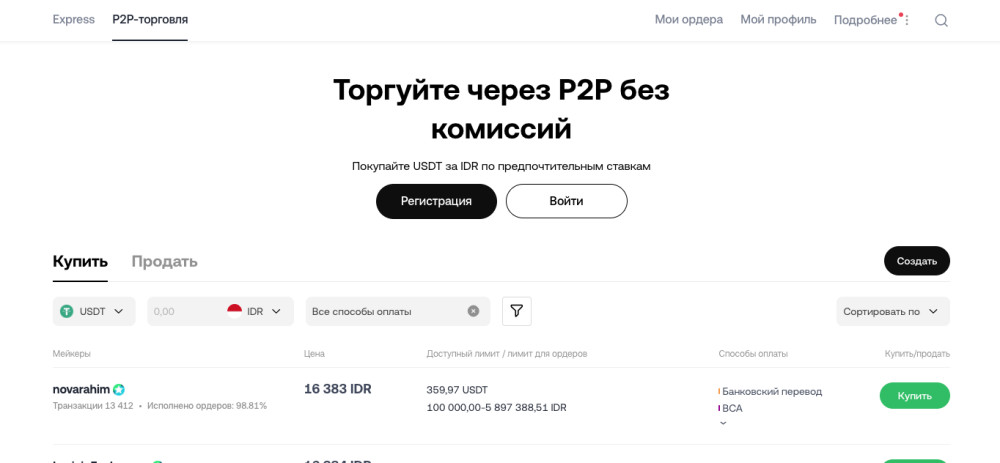Viewport: 1000px width, 463px height.
Task: Open the USDT currency dropdown
Action: pyautogui.click(x=94, y=311)
